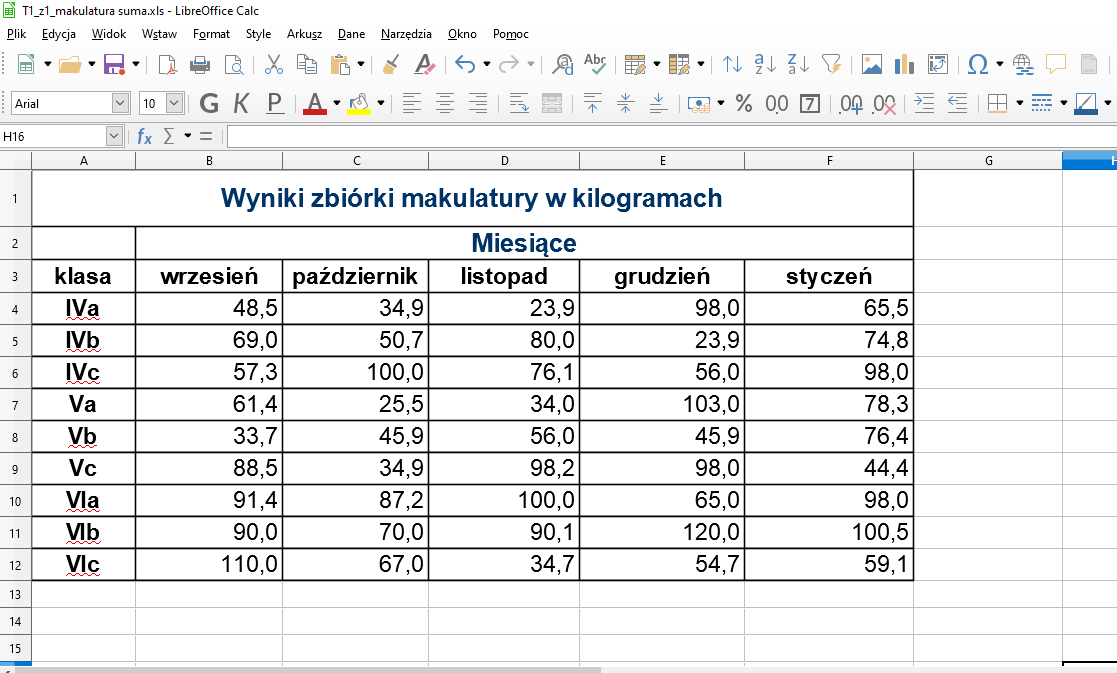Open the Format menu
The height and width of the screenshot is (673, 1117).
(x=211, y=33)
